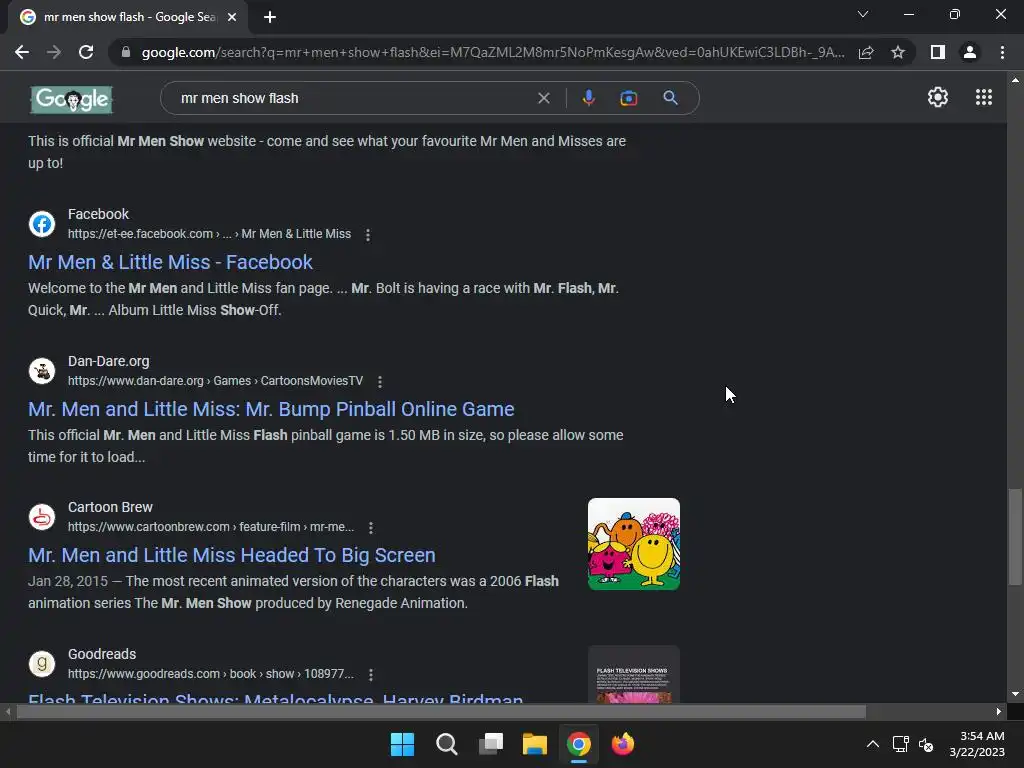1024x768 pixels.
Task: Select the mr men show flash tab
Action: click(x=128, y=17)
